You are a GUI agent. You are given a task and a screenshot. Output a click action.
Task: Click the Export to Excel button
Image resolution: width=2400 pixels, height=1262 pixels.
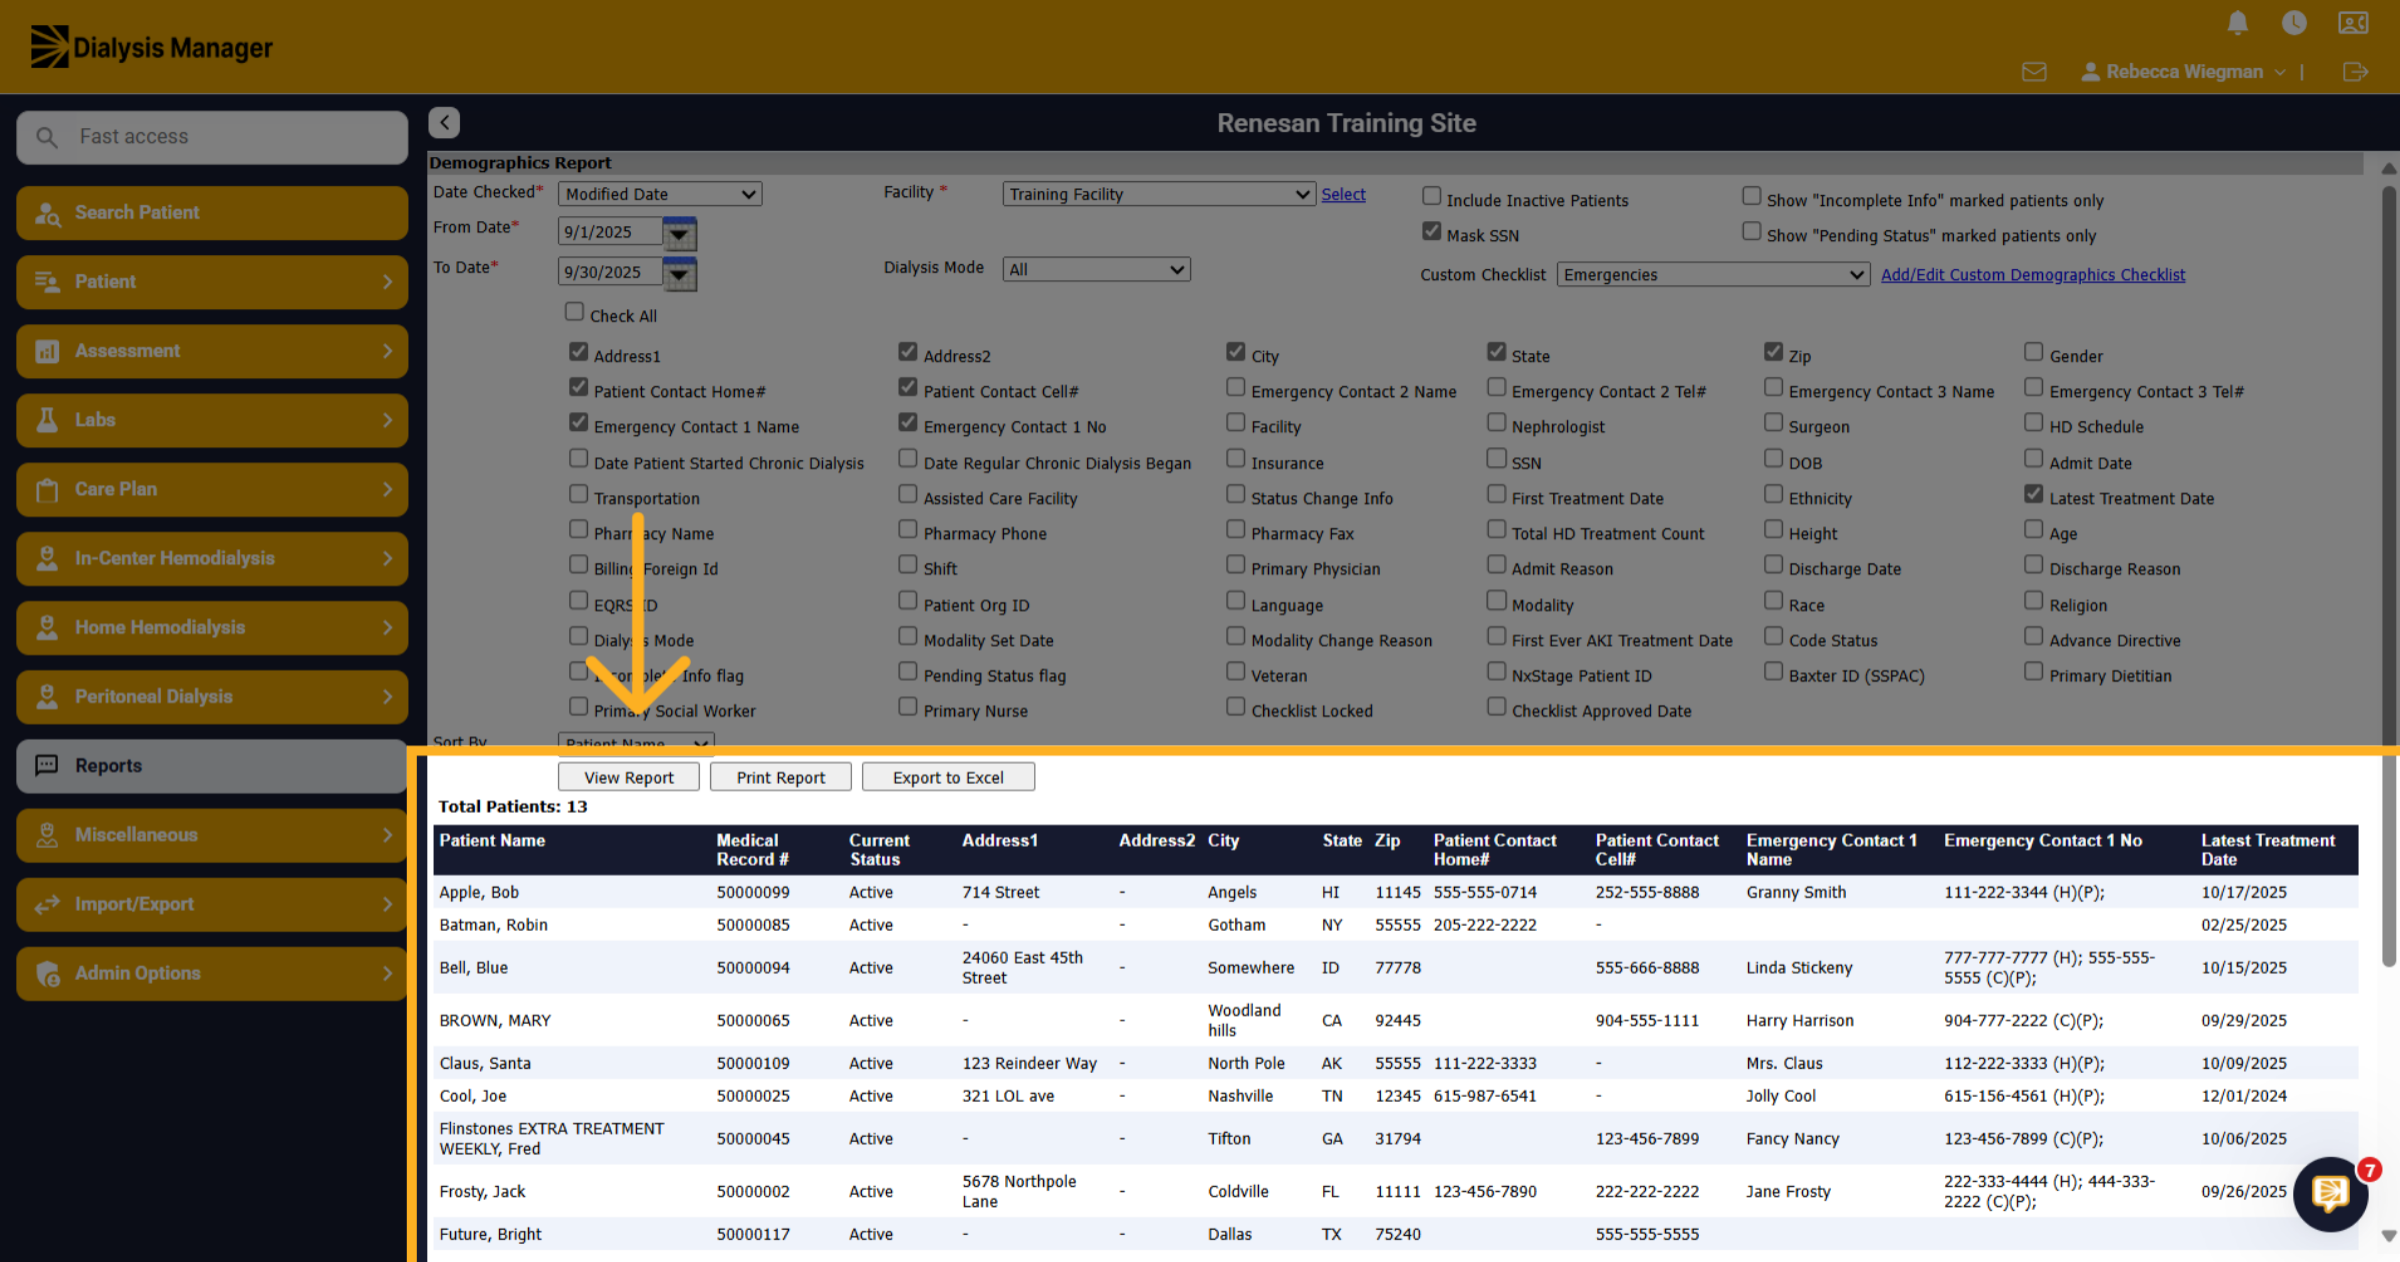click(948, 777)
